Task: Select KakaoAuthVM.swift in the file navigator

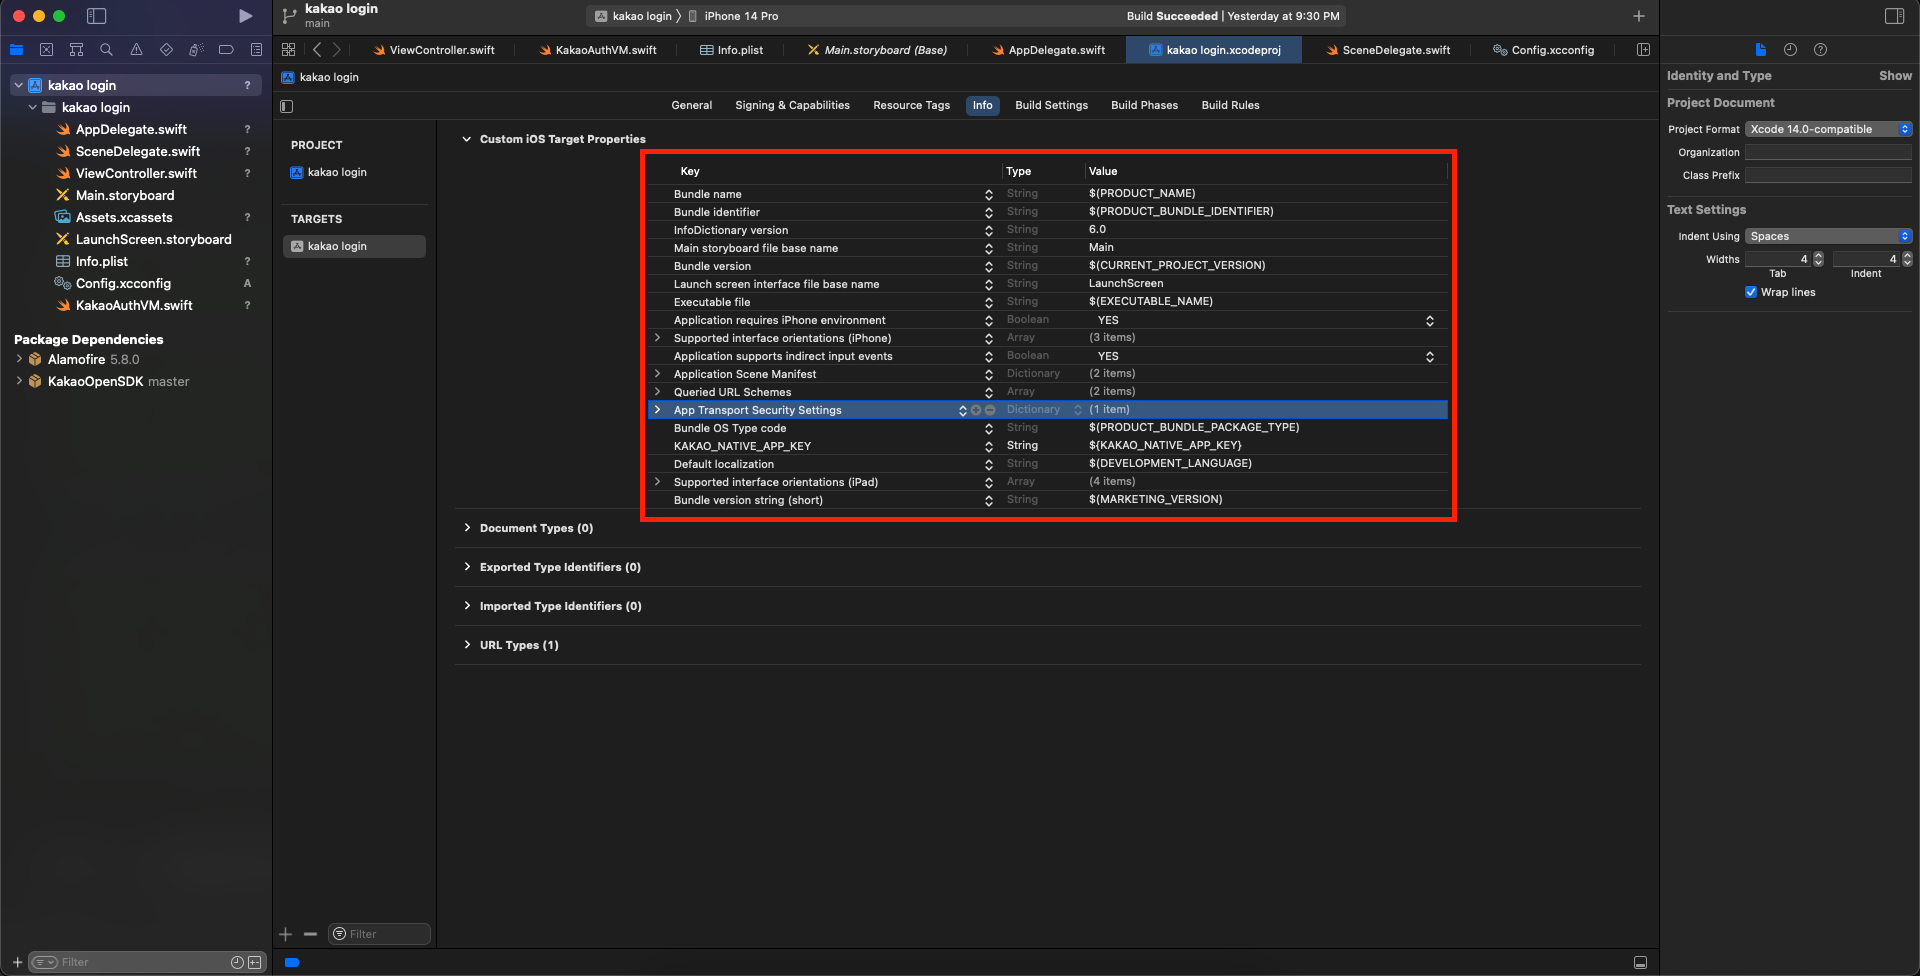Action: click(136, 305)
